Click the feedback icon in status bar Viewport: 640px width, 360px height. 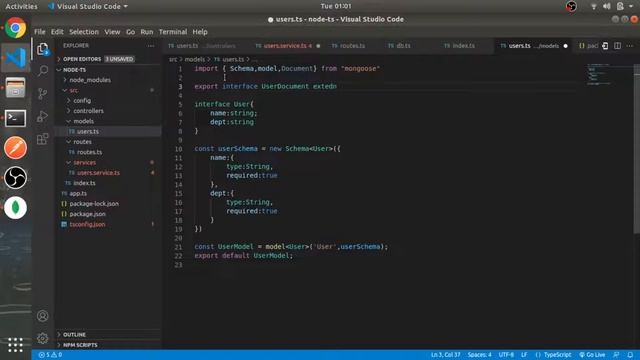point(616,355)
